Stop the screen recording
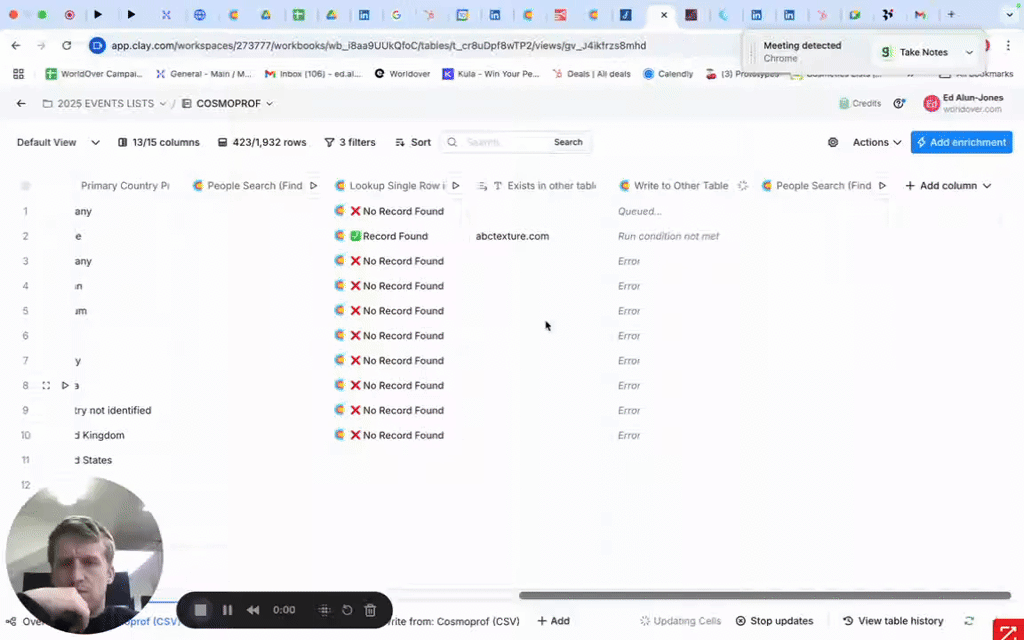1024x640 pixels. 200,610
